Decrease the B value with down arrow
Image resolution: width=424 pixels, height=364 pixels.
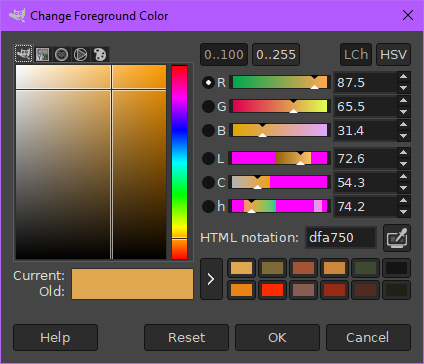tap(403, 136)
